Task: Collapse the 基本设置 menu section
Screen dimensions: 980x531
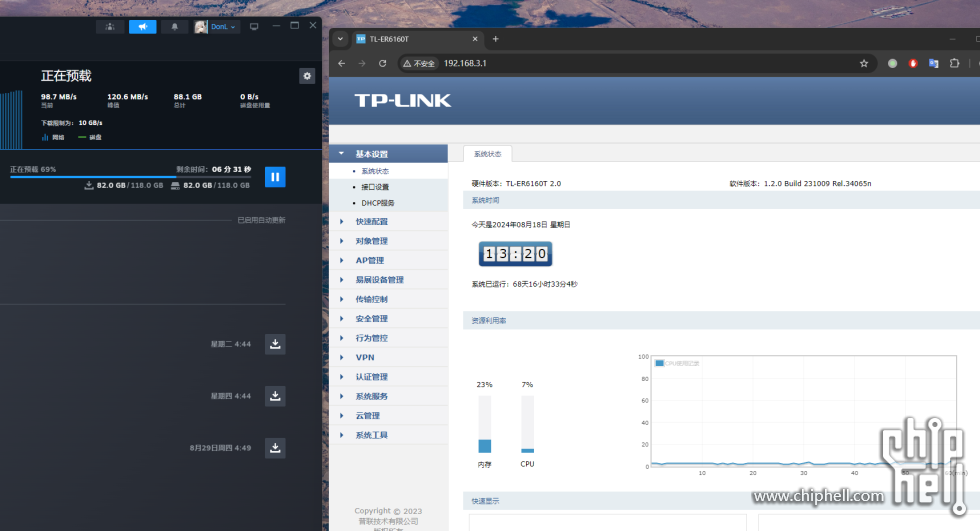Action: [x=389, y=154]
